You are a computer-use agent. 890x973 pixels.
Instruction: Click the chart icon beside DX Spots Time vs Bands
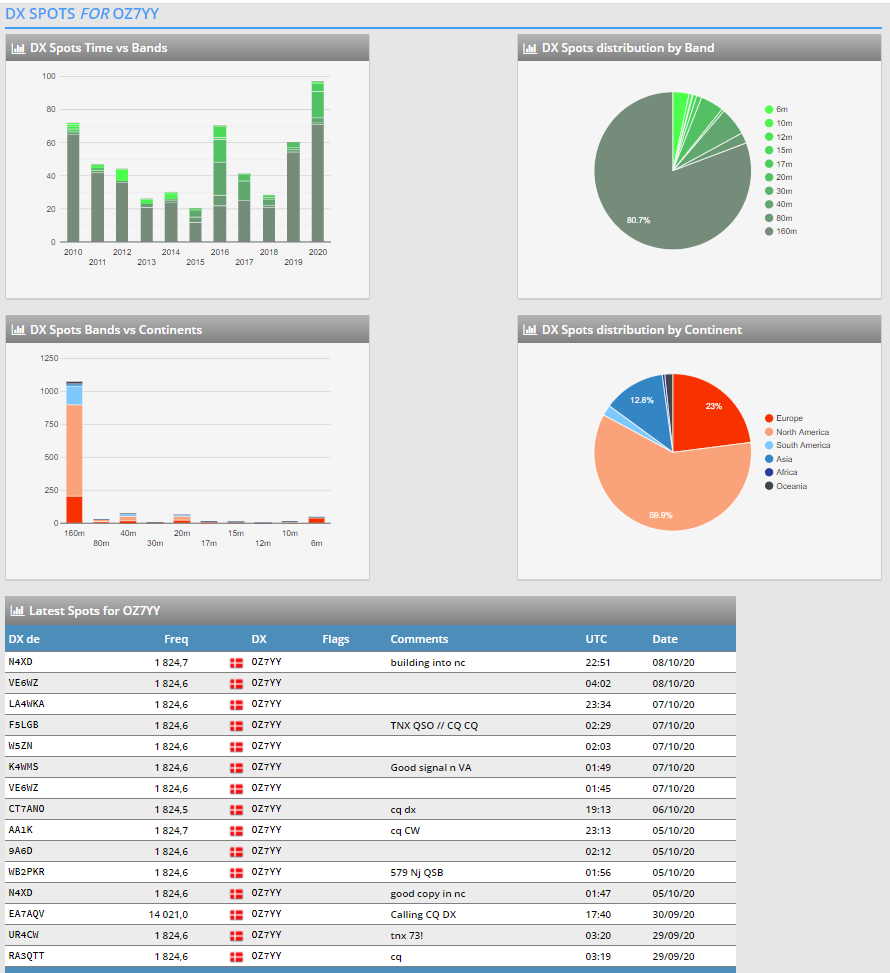click(18, 48)
